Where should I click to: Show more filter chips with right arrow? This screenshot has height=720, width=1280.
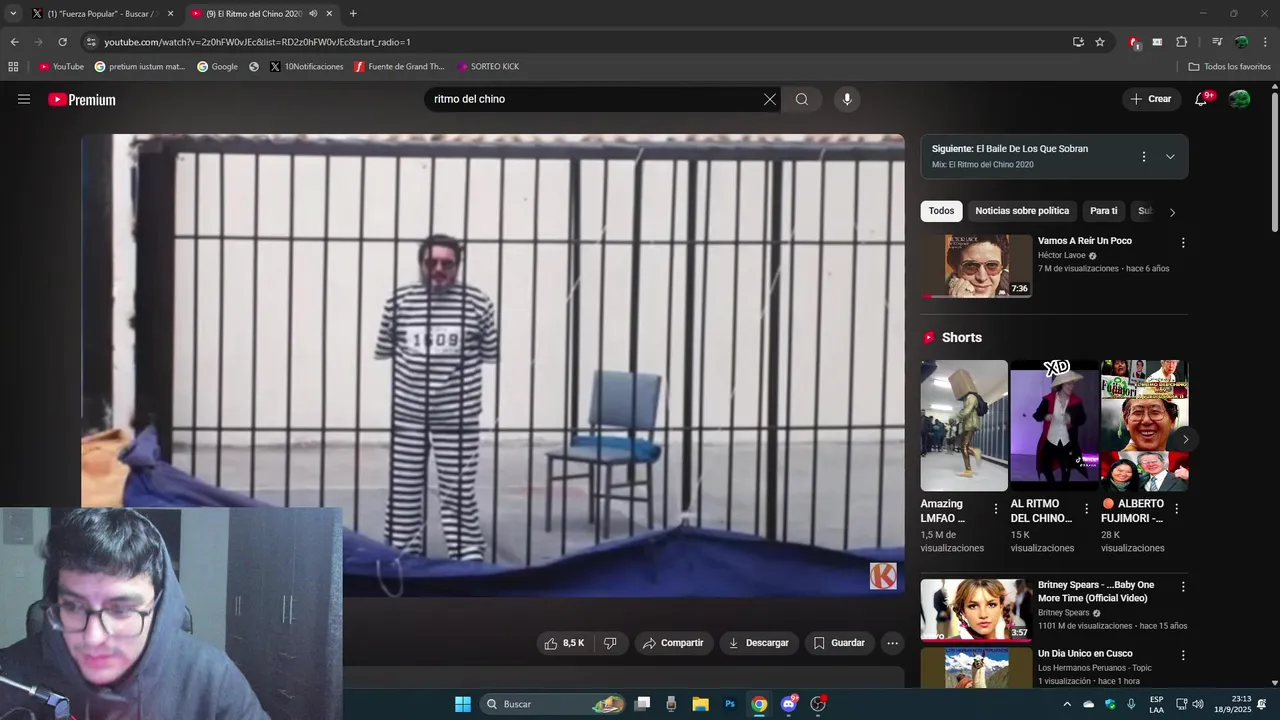(1172, 212)
